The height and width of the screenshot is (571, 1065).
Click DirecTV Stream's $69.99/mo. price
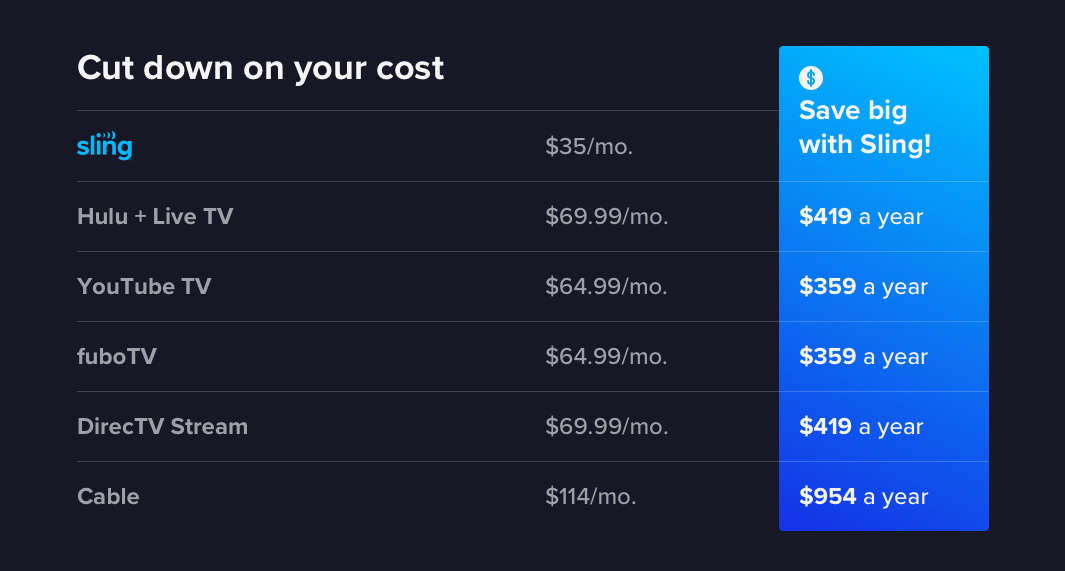(x=607, y=426)
